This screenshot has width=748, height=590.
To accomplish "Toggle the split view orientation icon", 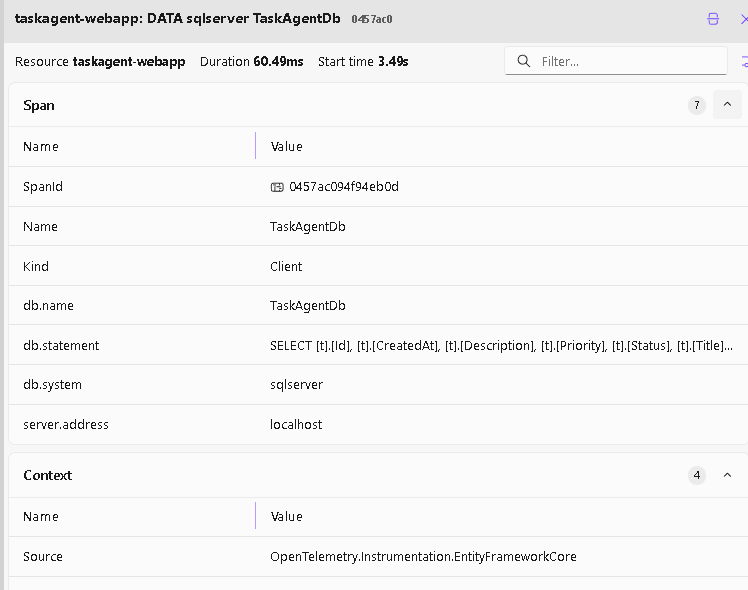I will (x=713, y=19).
